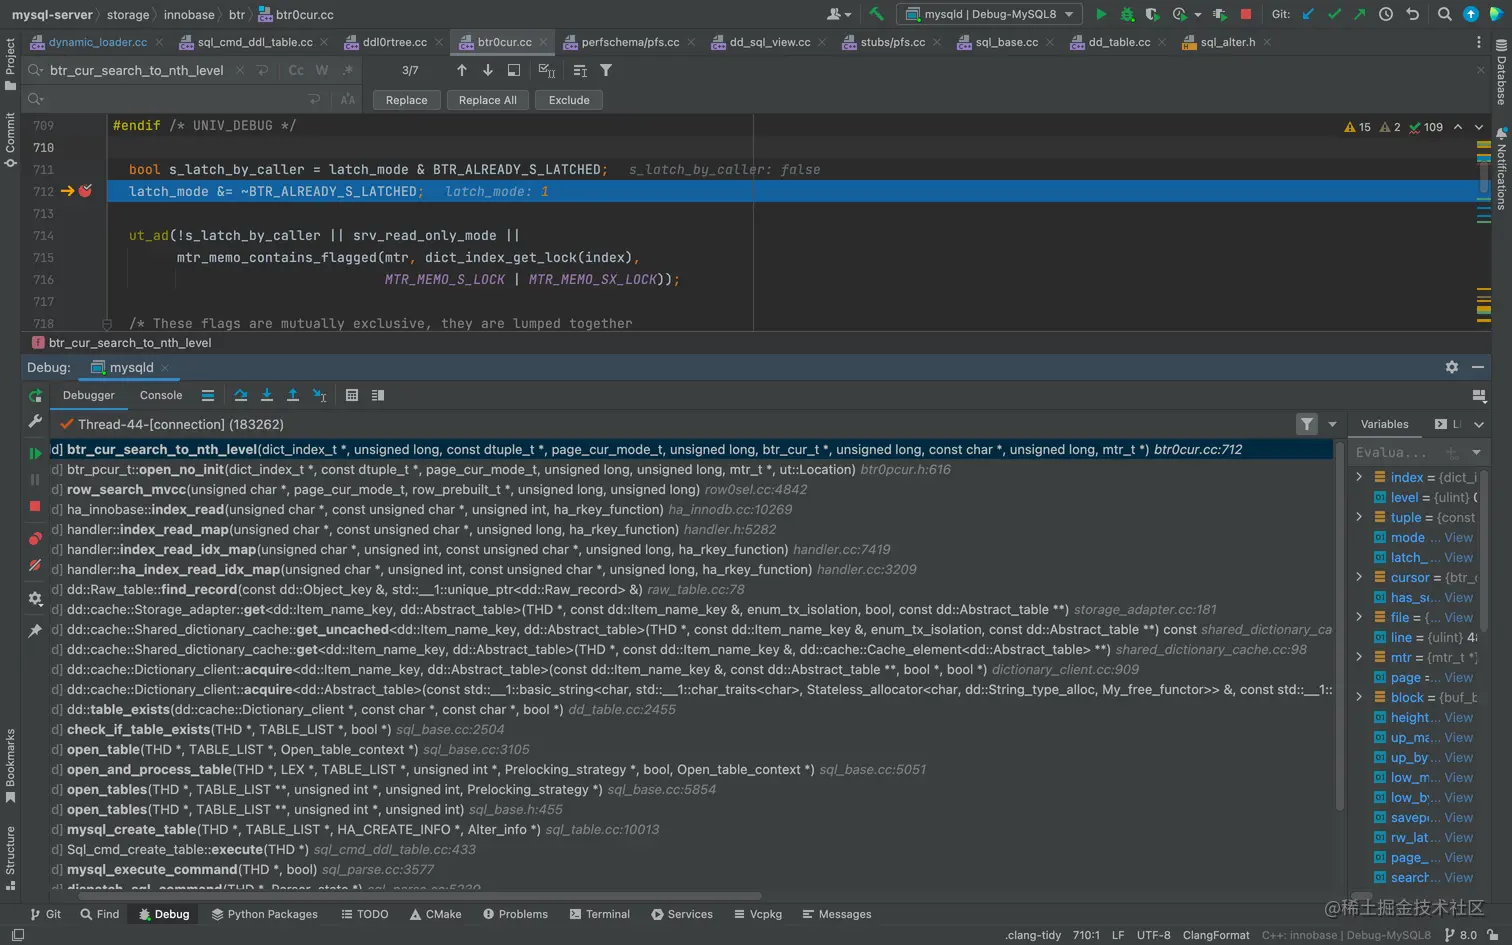
Task: Click Run to Cursor debugger icon
Action: point(319,395)
